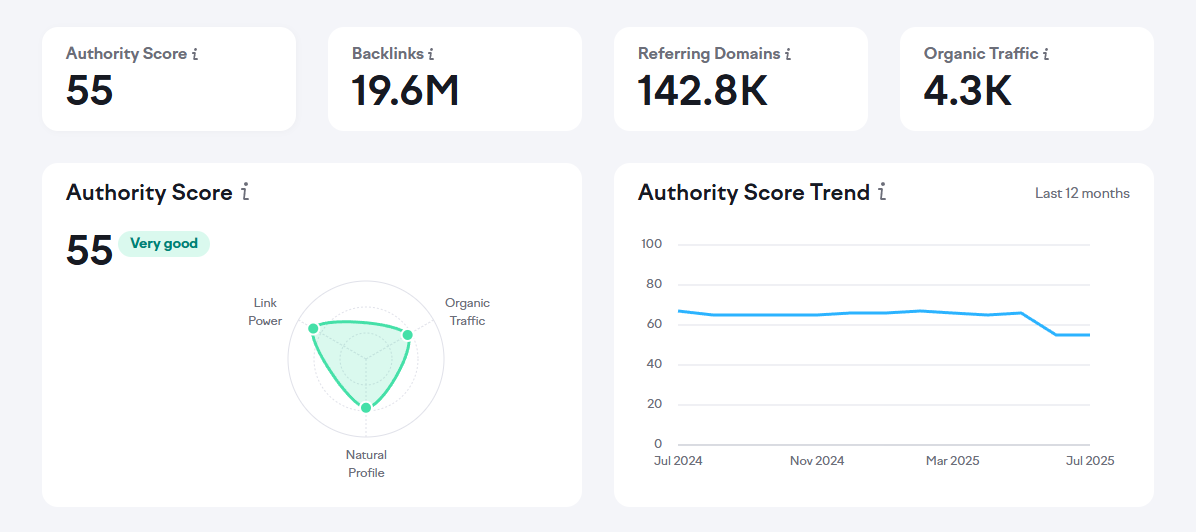Click the Nov 2024 axis label
The height and width of the screenshot is (532, 1196).
click(817, 461)
